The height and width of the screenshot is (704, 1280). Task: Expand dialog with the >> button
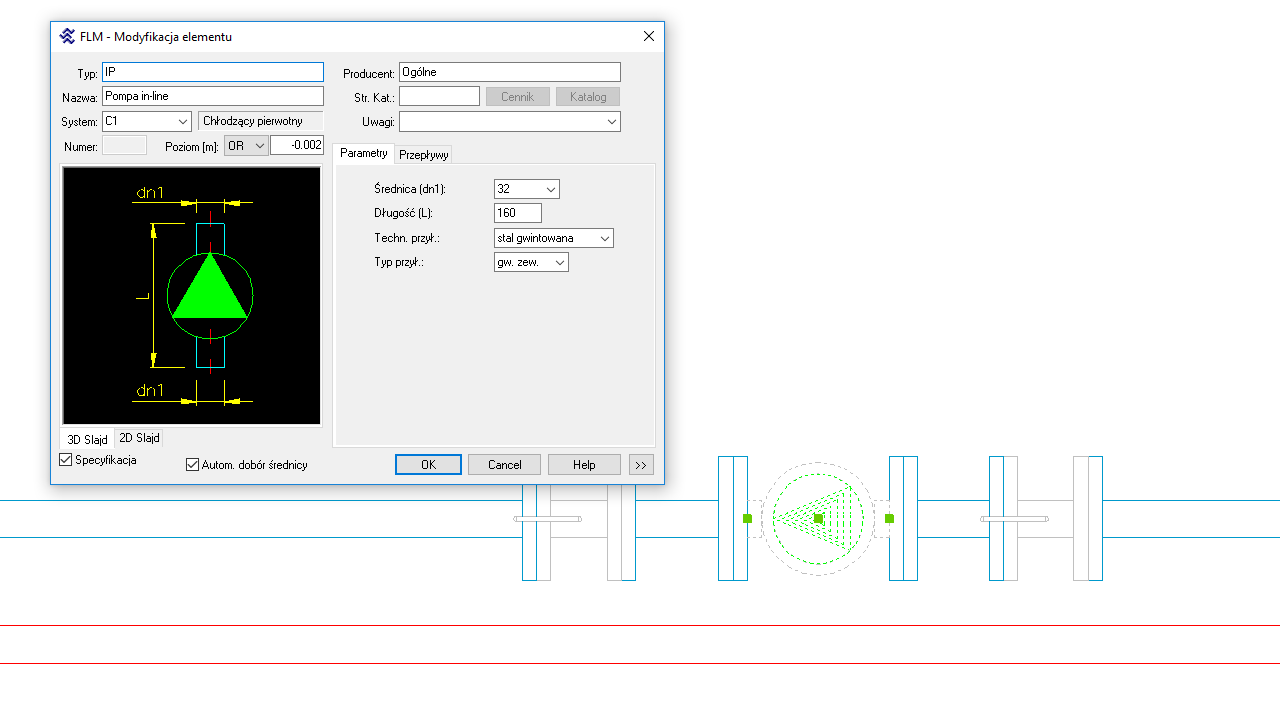641,465
